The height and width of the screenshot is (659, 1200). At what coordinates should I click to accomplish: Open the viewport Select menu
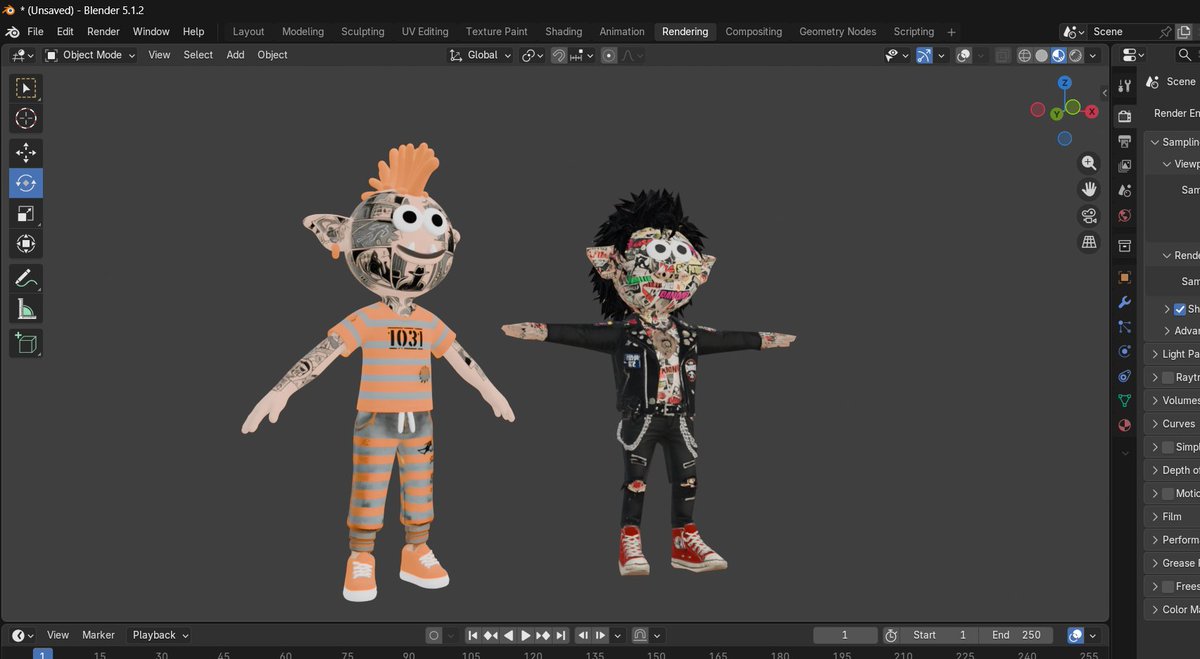point(198,55)
